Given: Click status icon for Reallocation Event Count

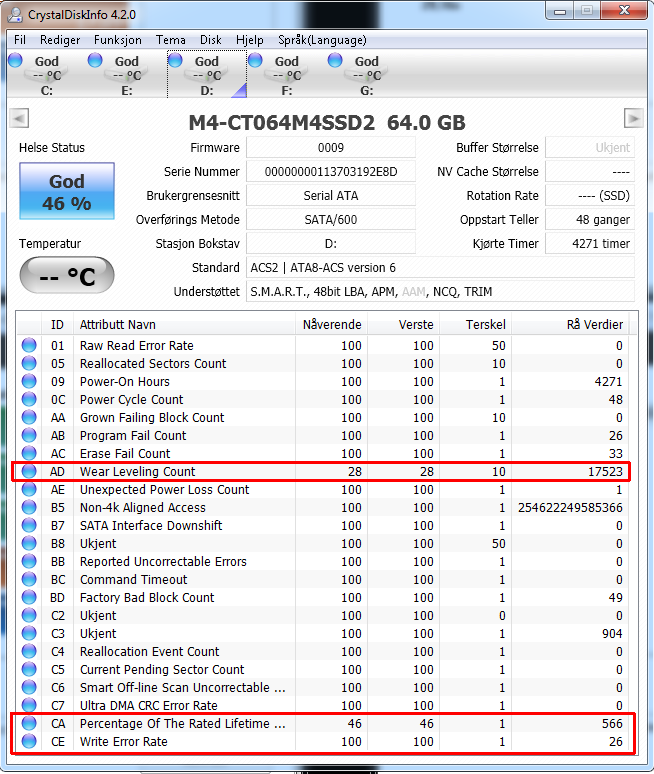Looking at the screenshot, I should tap(29, 652).
